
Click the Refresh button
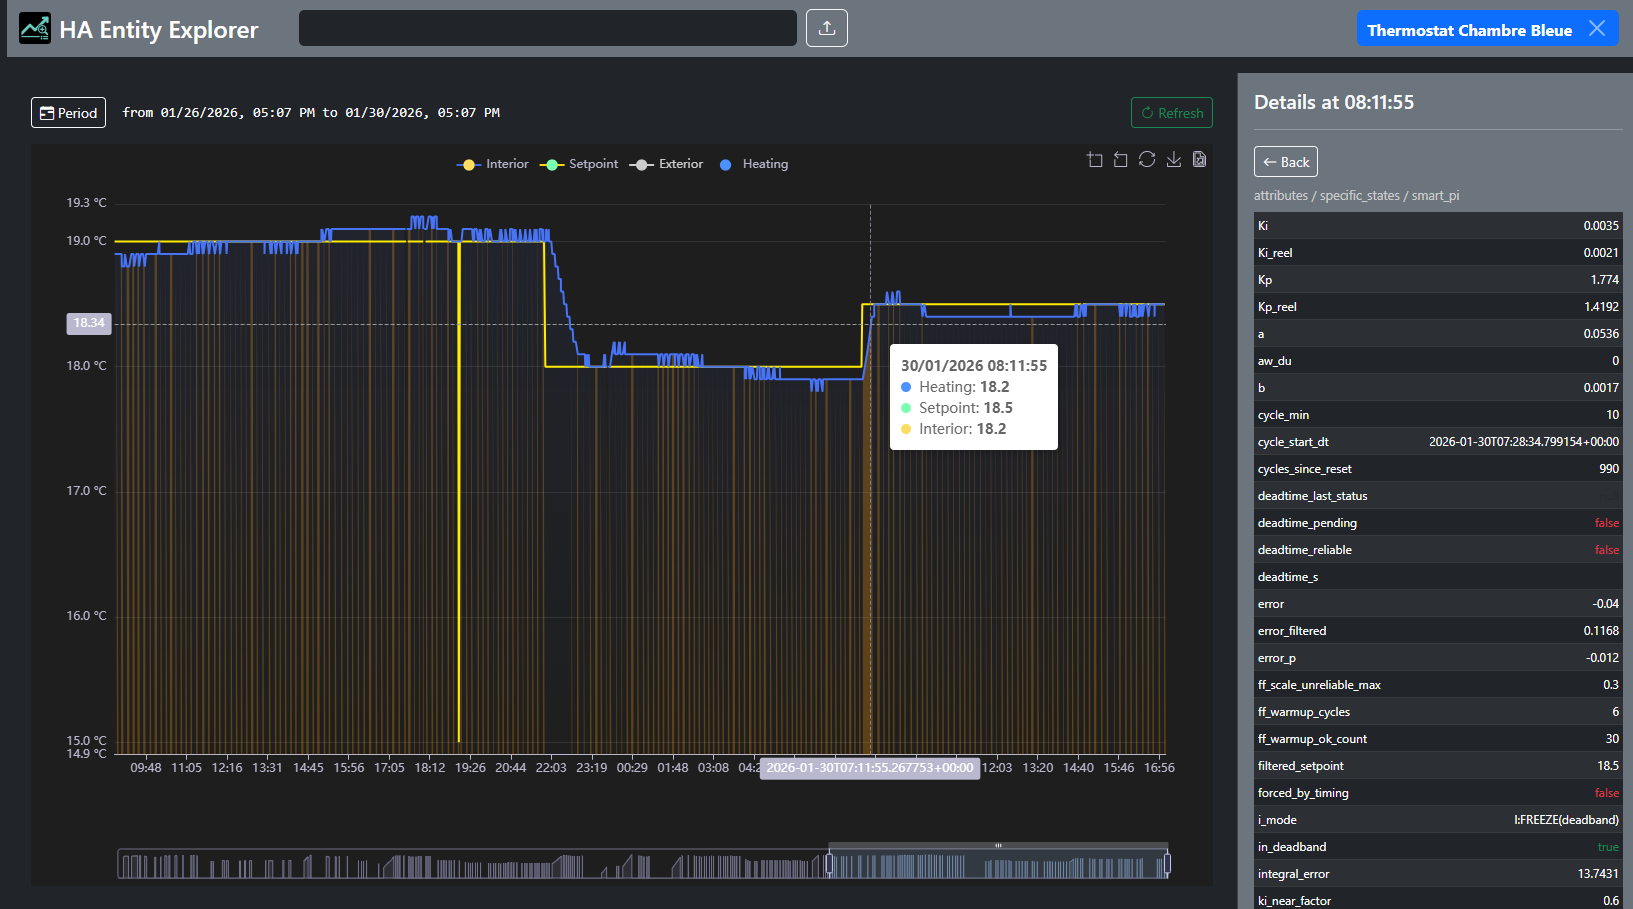(x=1171, y=113)
